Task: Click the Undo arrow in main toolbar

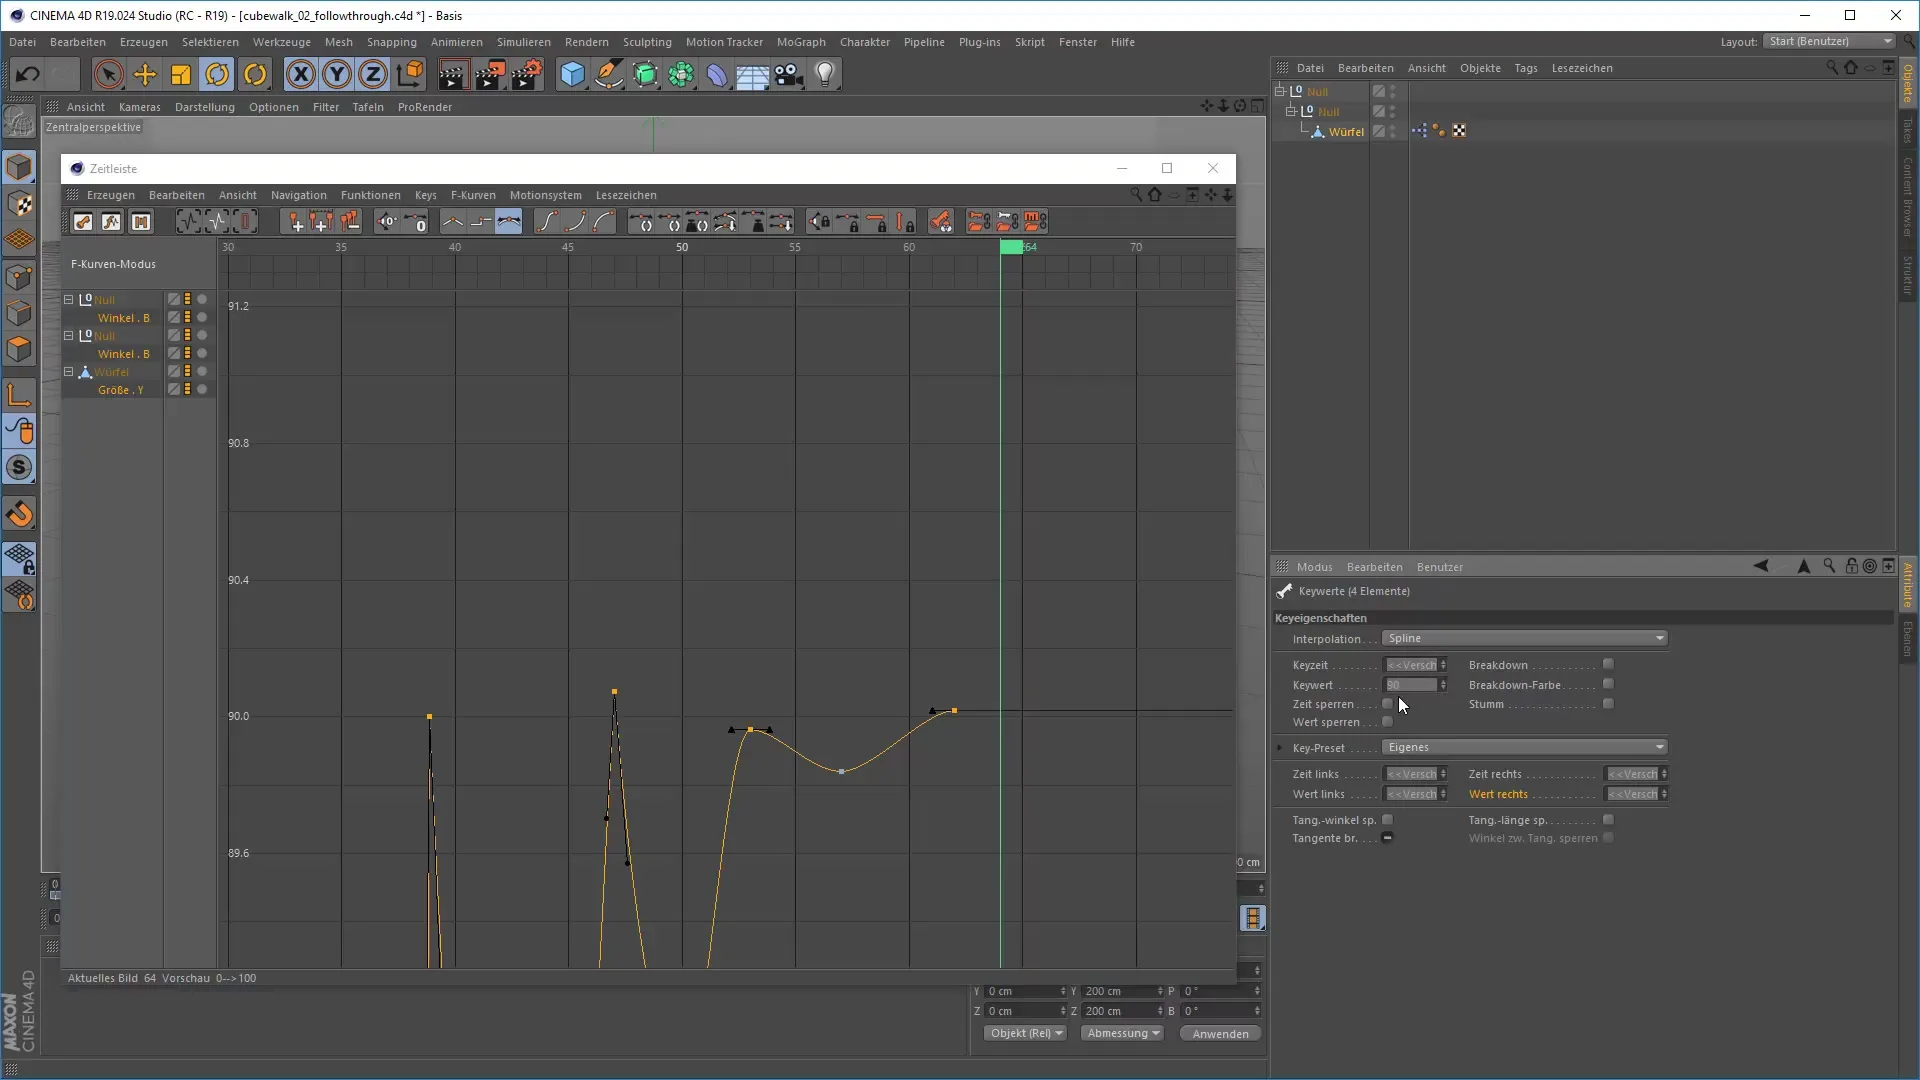Action: [27, 74]
